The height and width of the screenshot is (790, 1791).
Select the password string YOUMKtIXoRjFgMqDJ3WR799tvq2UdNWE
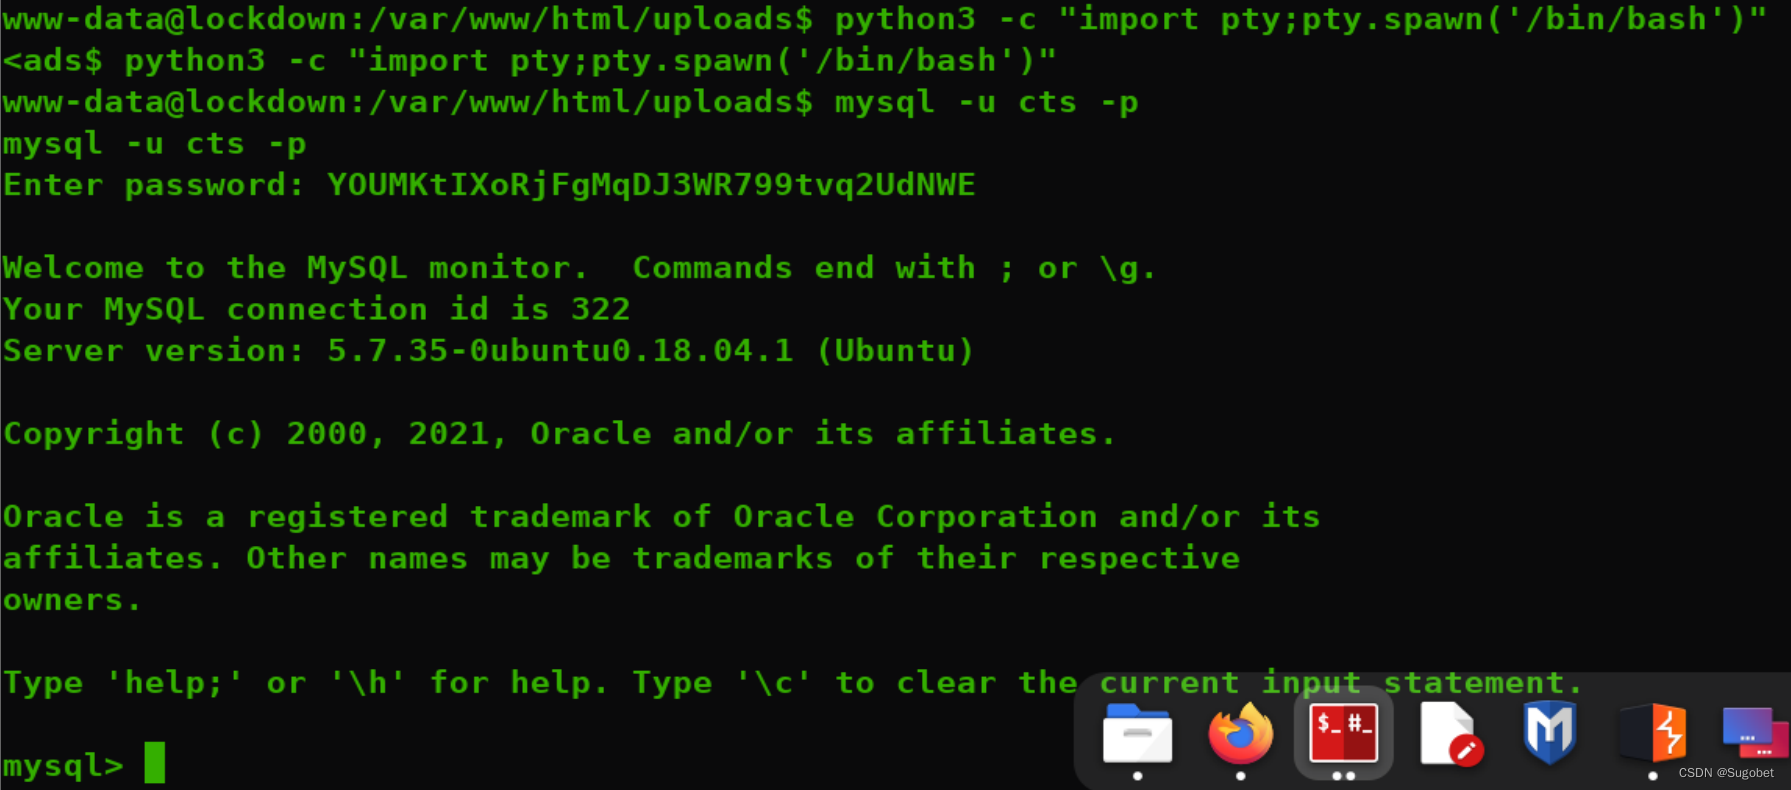coord(651,185)
